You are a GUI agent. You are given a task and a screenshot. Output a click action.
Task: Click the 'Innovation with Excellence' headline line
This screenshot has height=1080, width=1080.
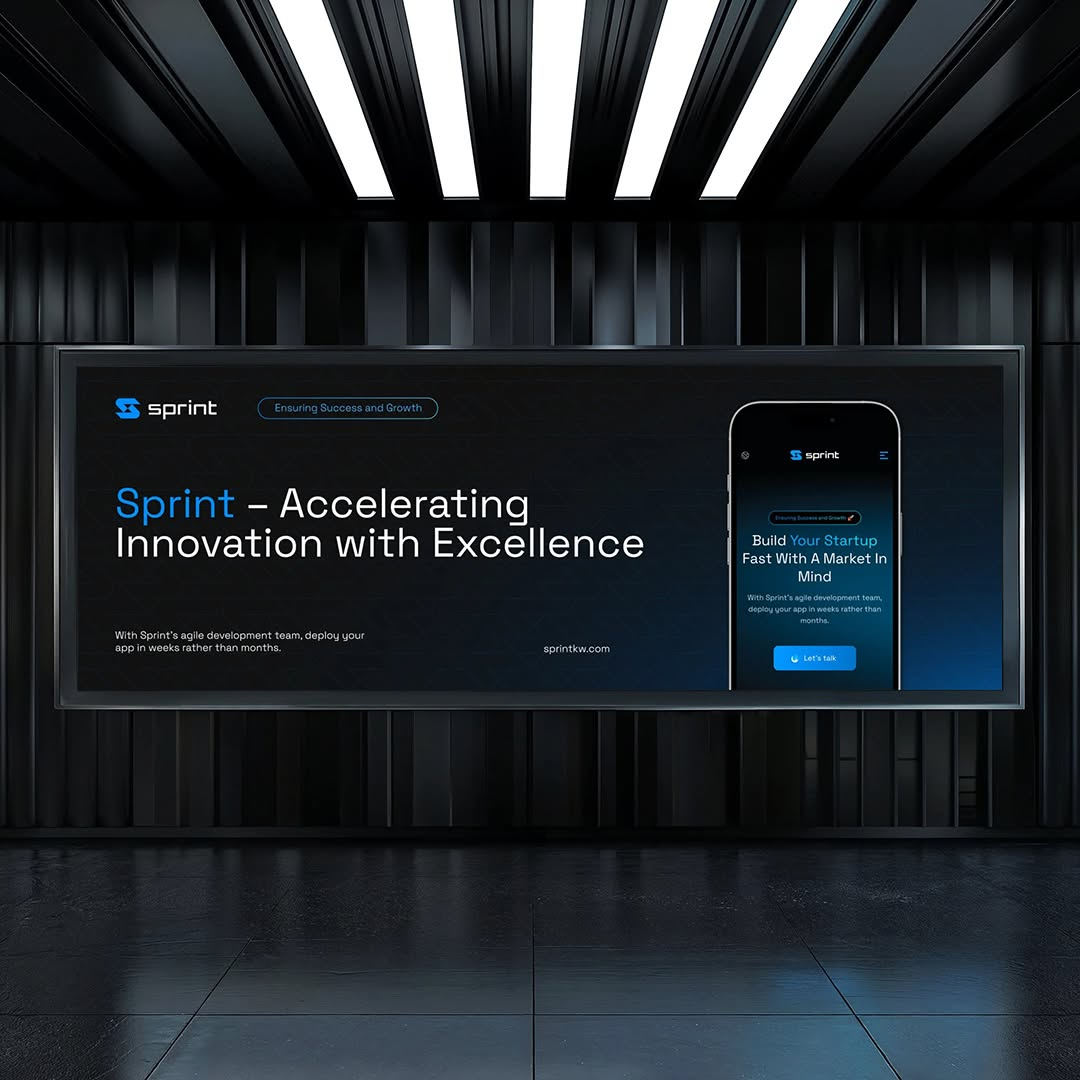tap(379, 544)
